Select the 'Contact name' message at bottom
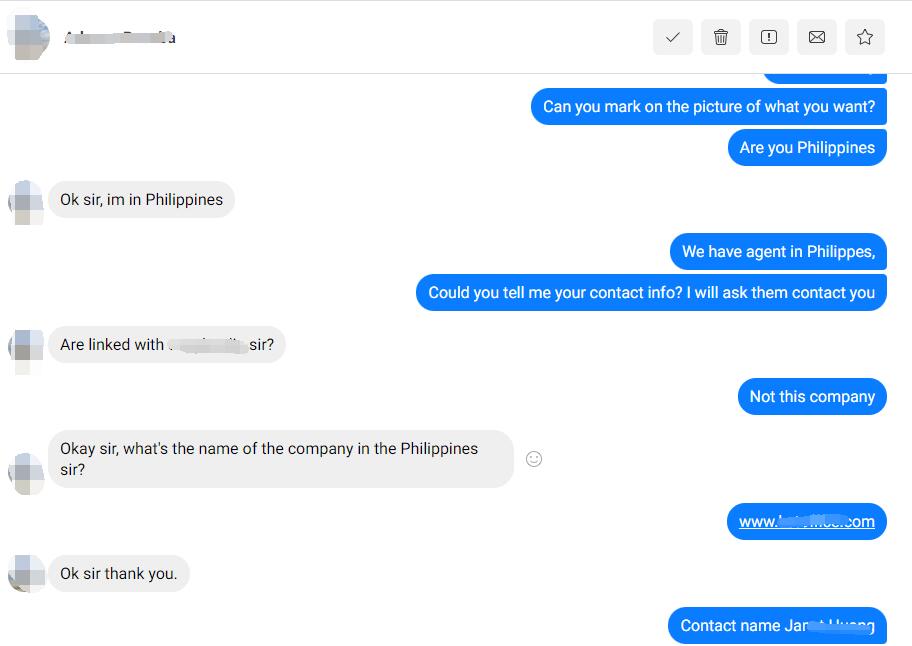Screen dimensions: 912x646 point(778,626)
